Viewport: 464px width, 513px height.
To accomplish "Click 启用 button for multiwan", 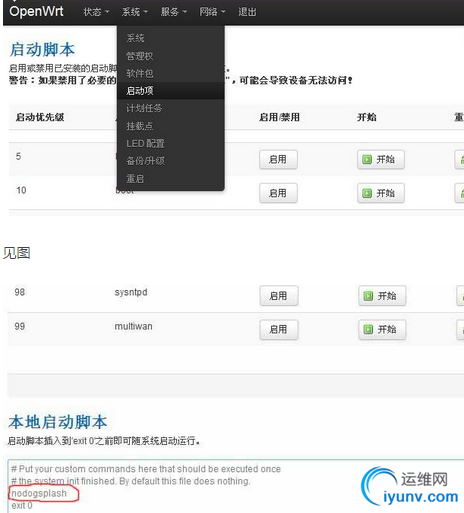I will tap(279, 330).
